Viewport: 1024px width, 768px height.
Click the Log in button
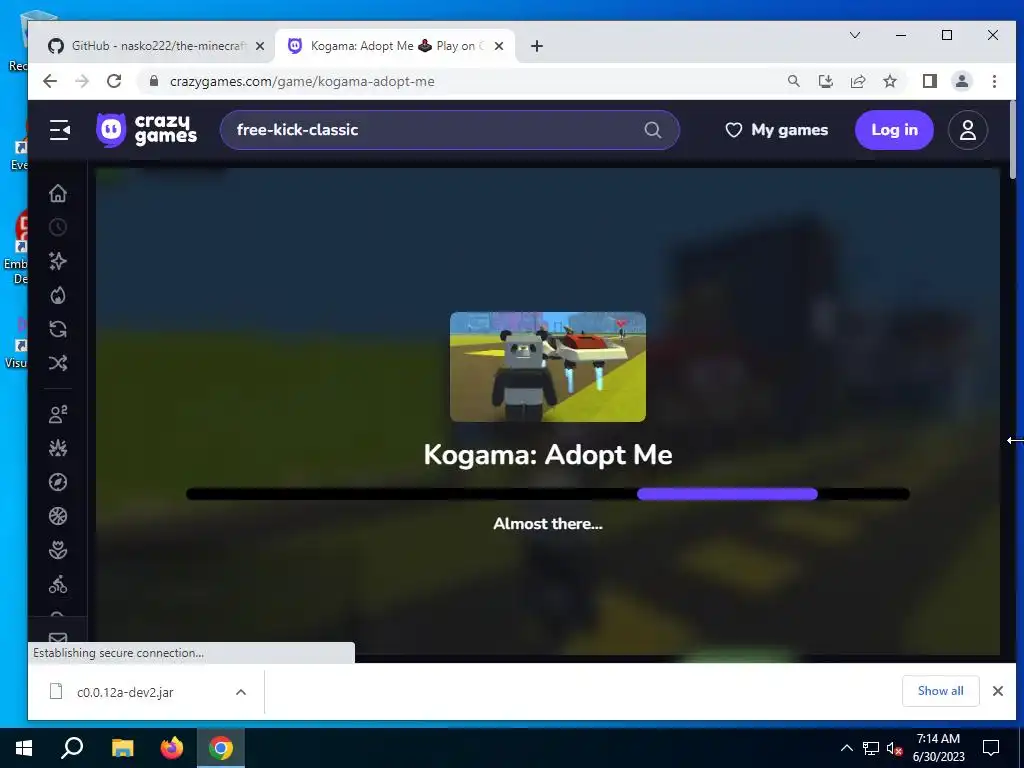894,130
